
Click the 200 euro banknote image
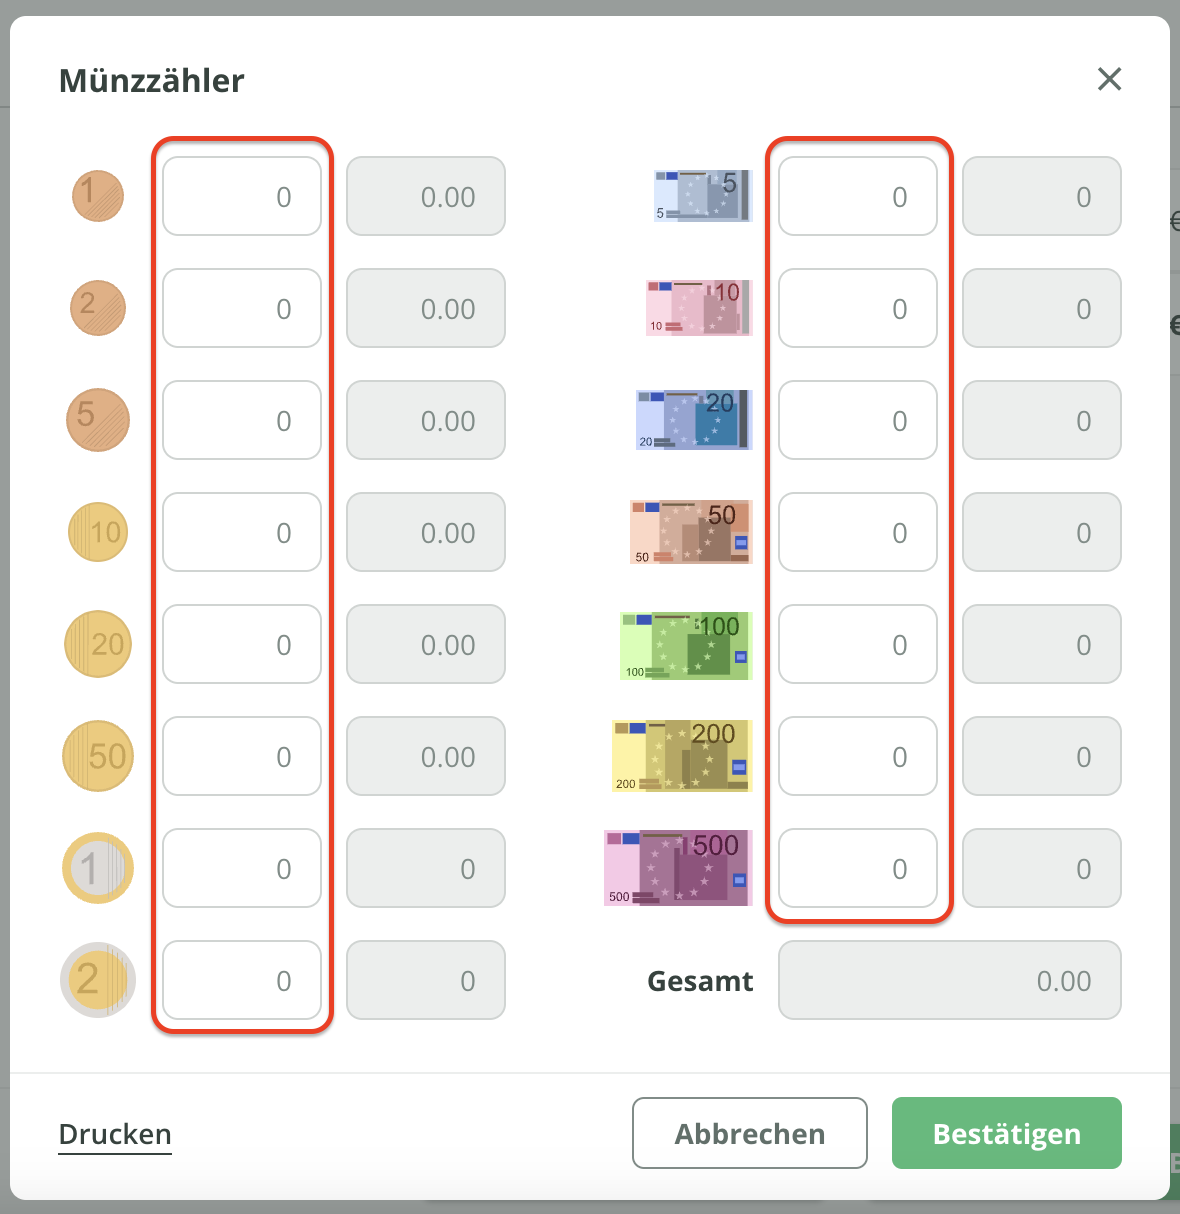(x=682, y=756)
